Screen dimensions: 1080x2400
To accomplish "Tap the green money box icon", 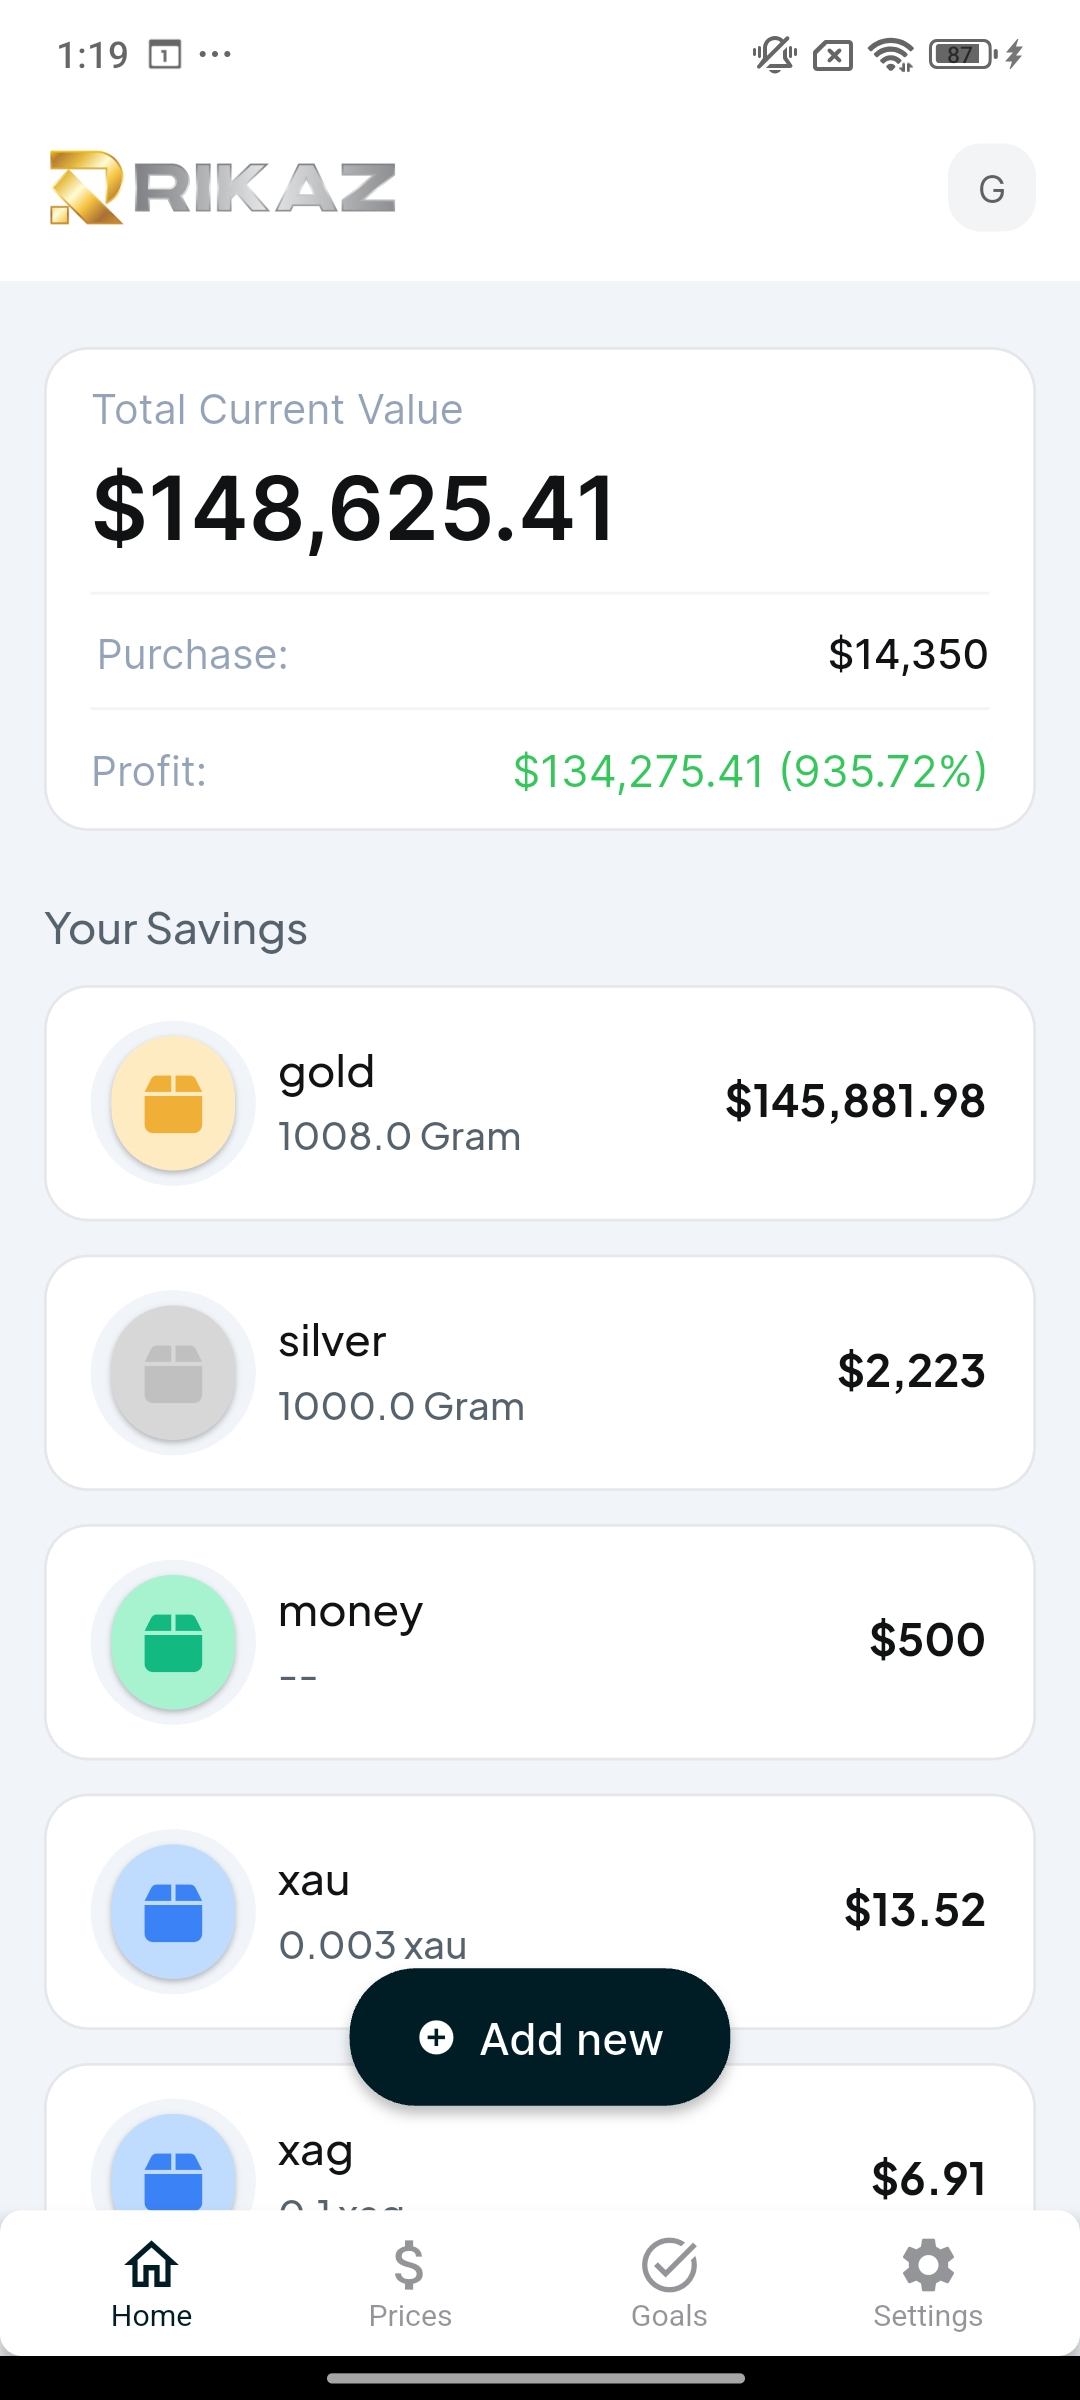I will click(173, 1642).
